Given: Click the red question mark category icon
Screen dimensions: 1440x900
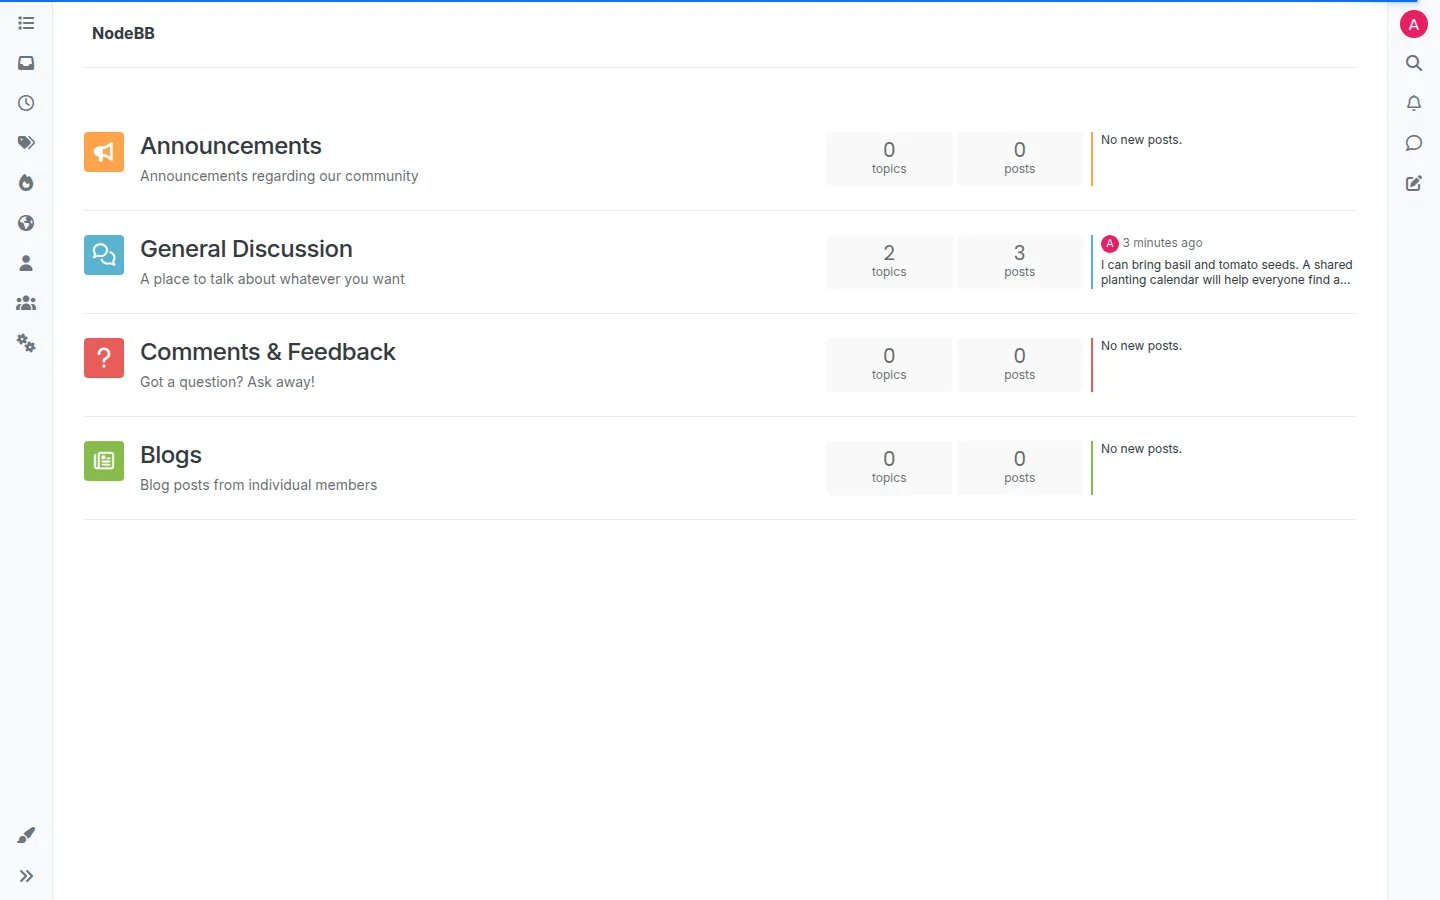Looking at the screenshot, I should (x=104, y=358).
